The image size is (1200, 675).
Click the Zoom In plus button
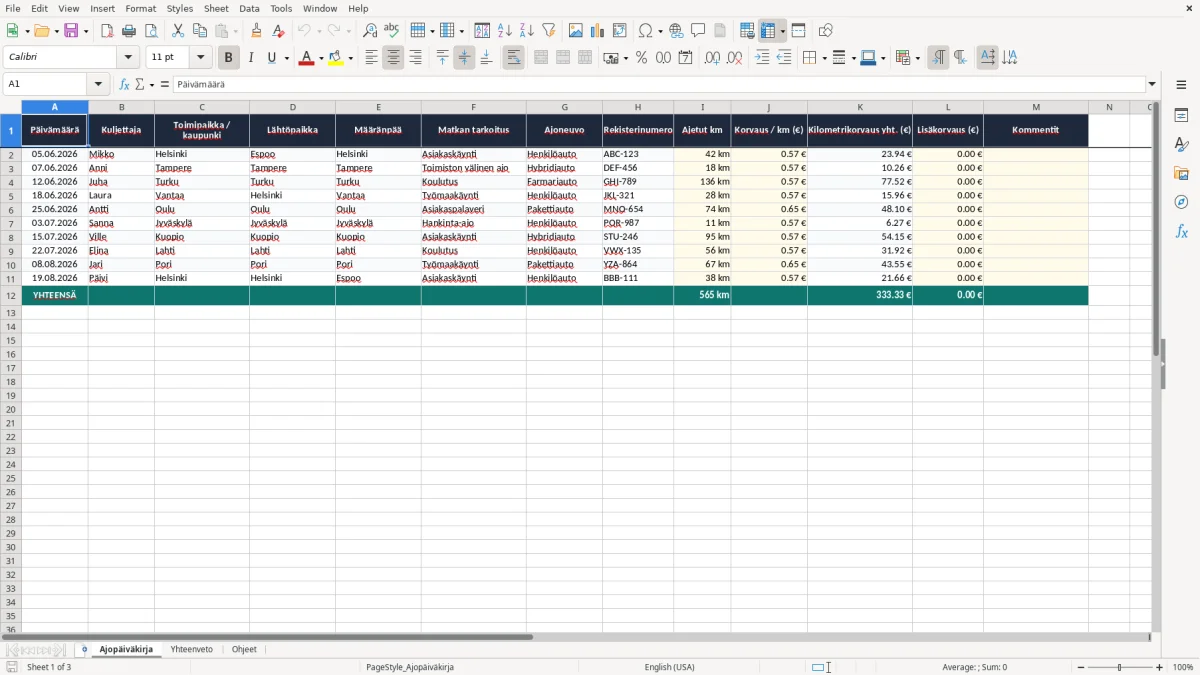1160,667
